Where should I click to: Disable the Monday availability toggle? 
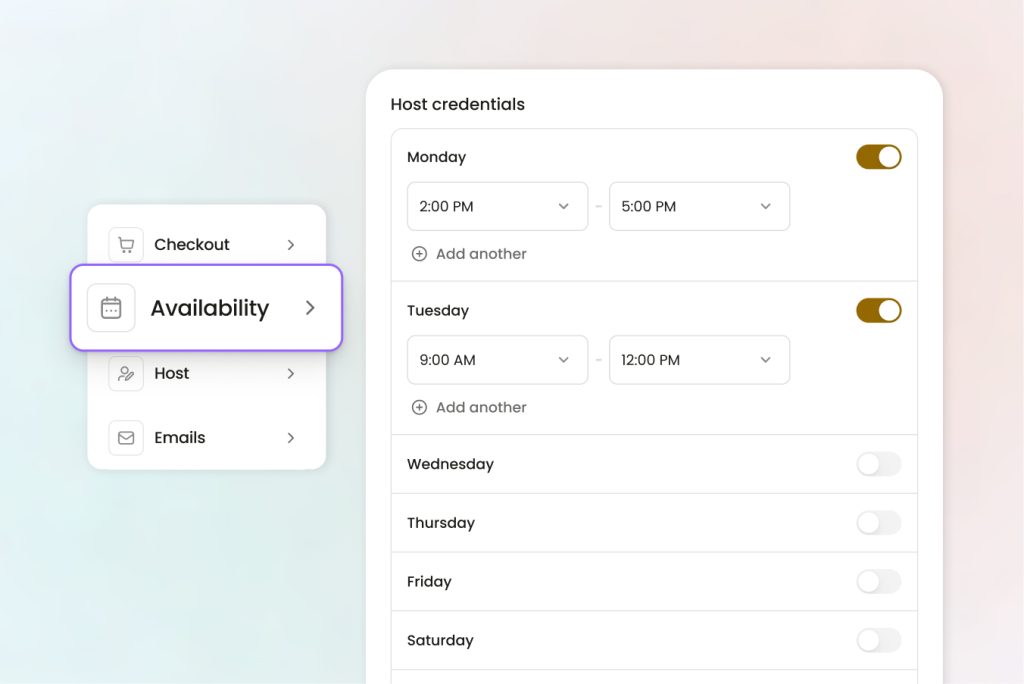point(878,157)
